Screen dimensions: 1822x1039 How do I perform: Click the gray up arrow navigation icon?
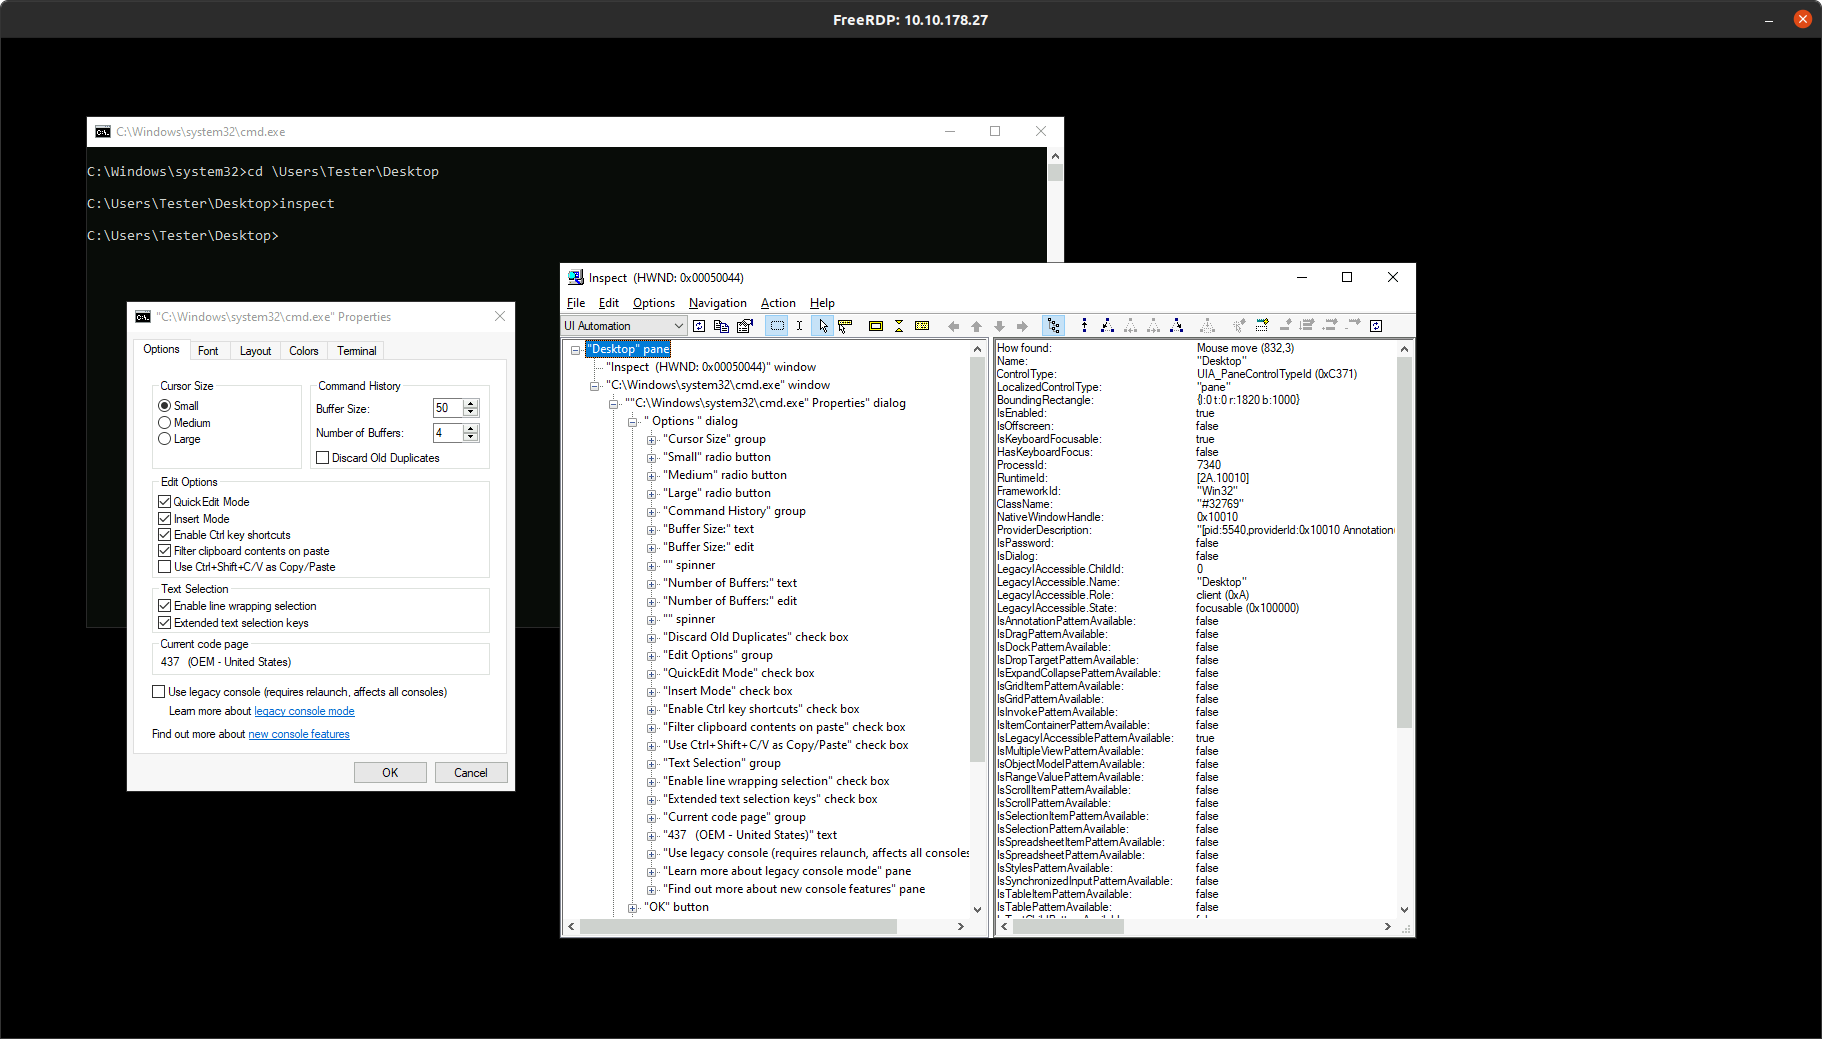(x=976, y=326)
